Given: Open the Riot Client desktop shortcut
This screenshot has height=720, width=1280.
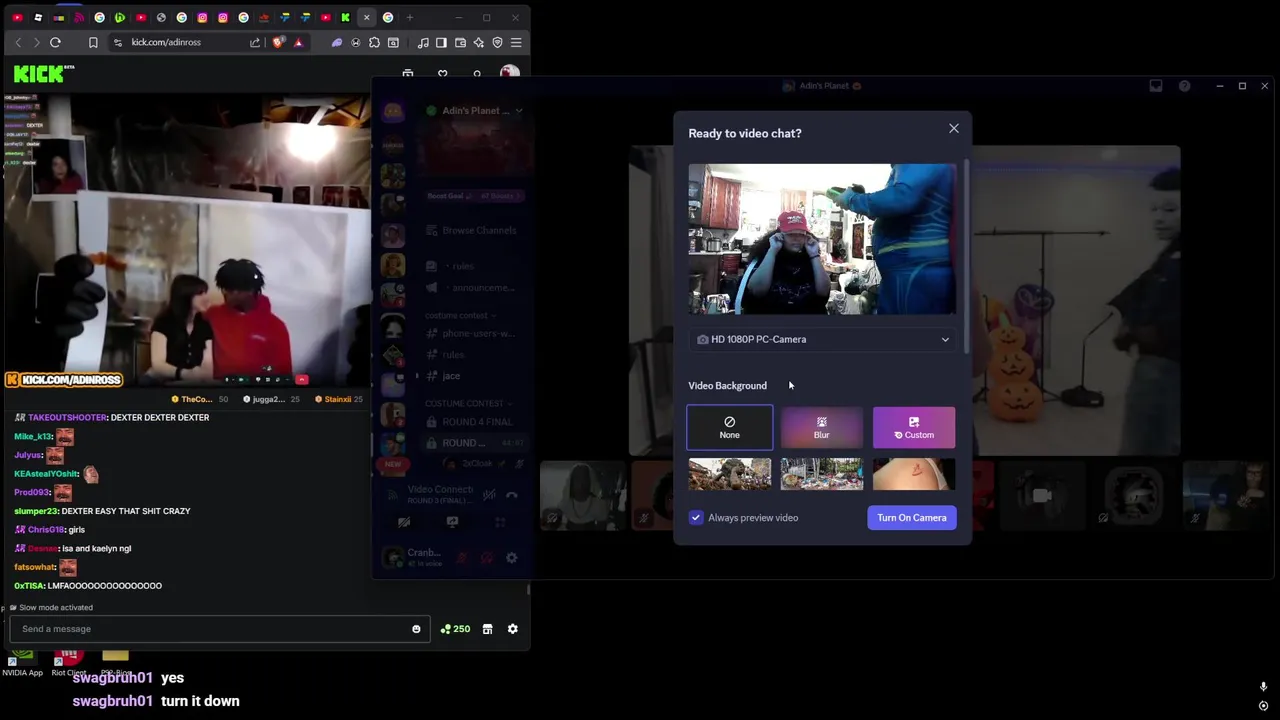Looking at the screenshot, I should pos(68,663).
